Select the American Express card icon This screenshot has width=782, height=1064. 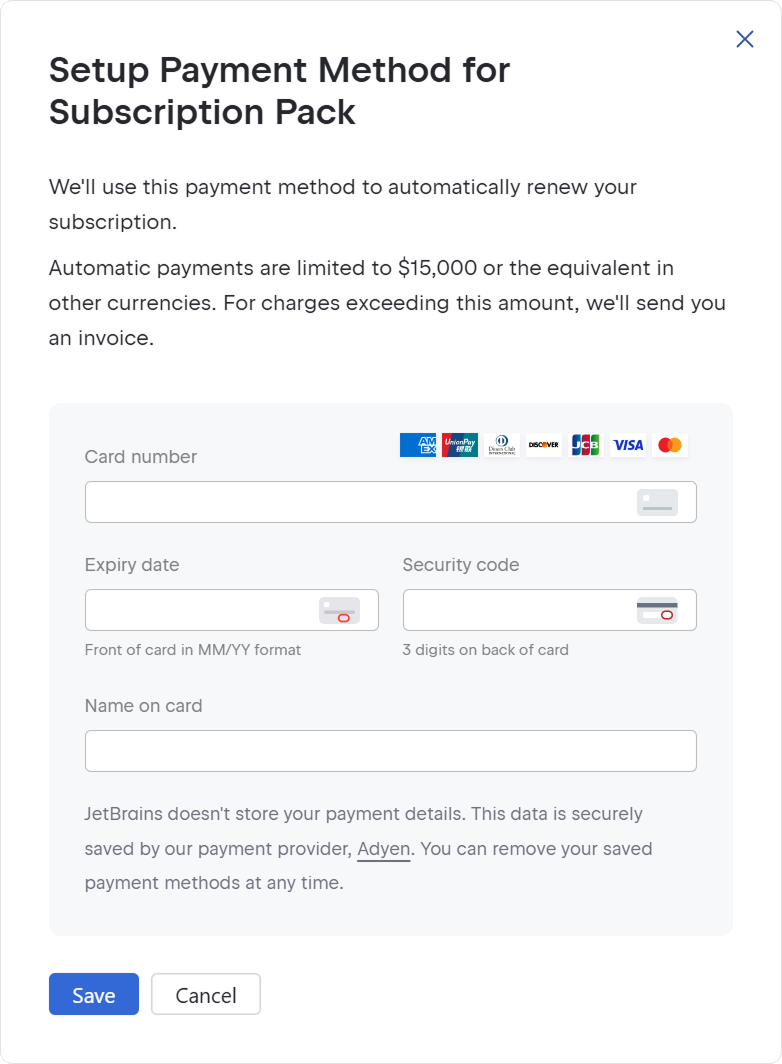[x=418, y=445]
